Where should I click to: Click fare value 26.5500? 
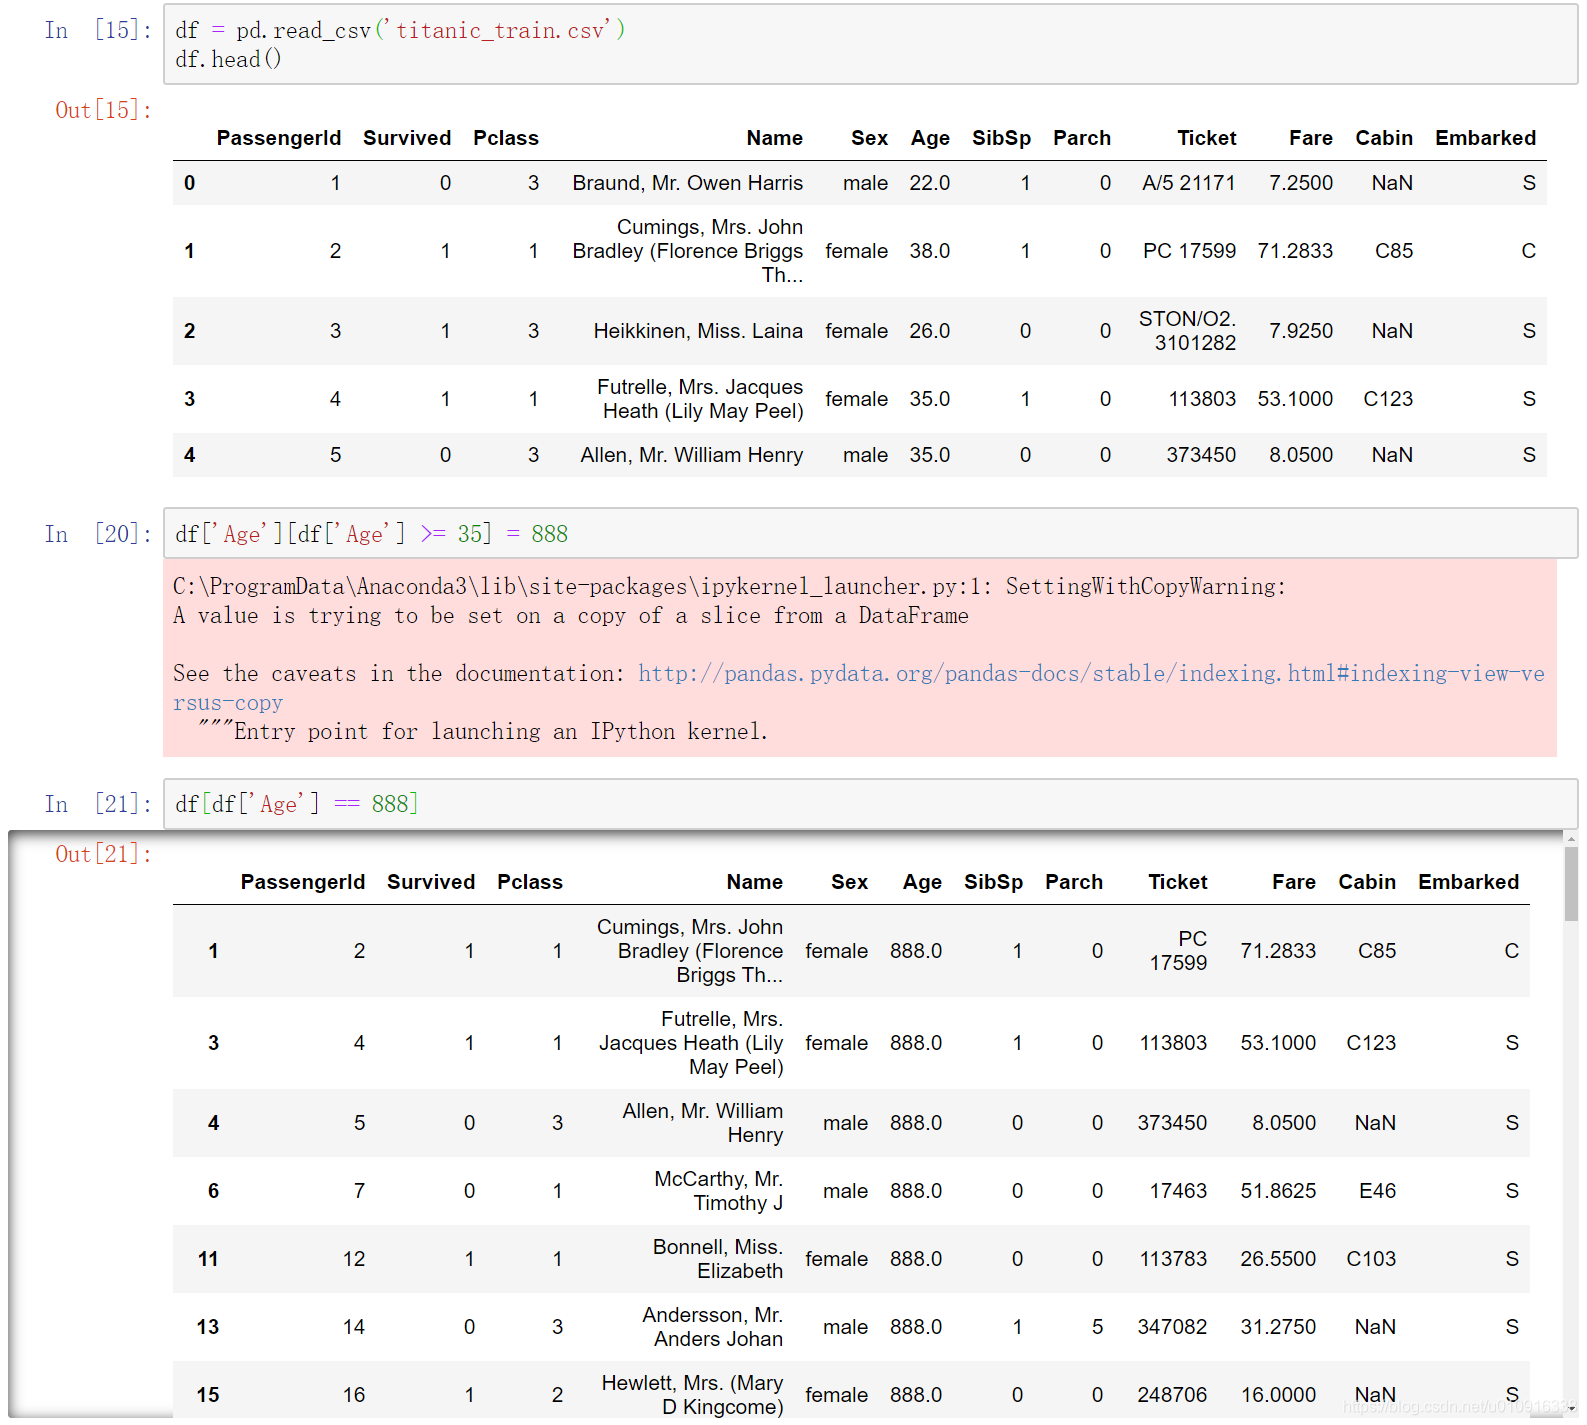click(x=1278, y=1259)
